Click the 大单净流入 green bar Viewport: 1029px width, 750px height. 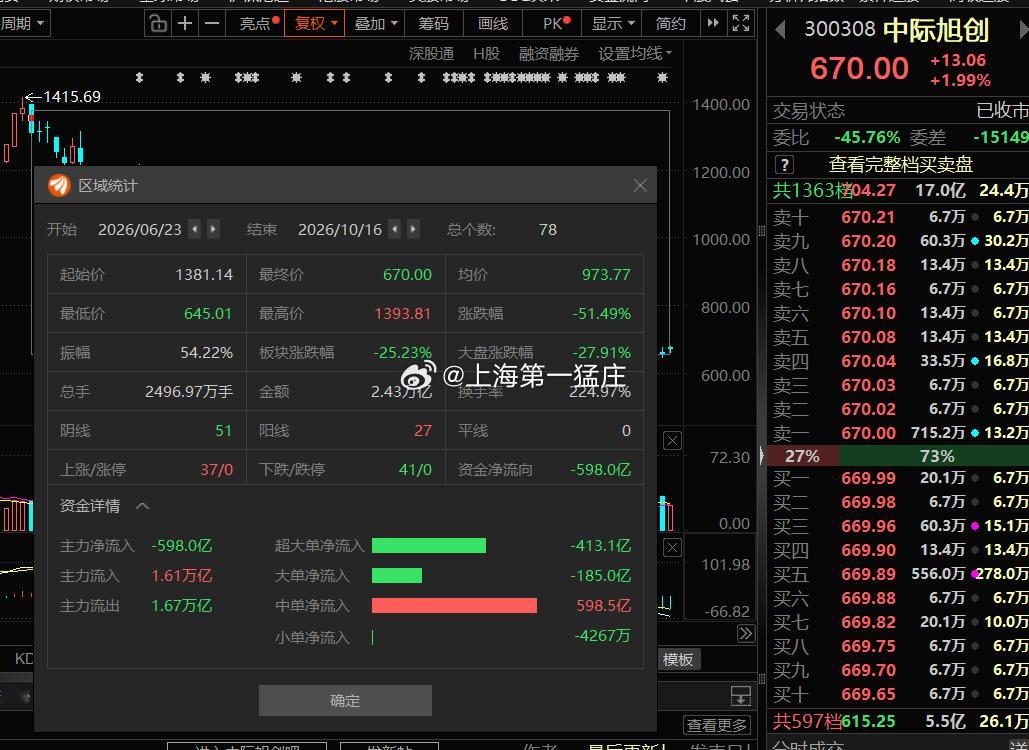click(396, 575)
